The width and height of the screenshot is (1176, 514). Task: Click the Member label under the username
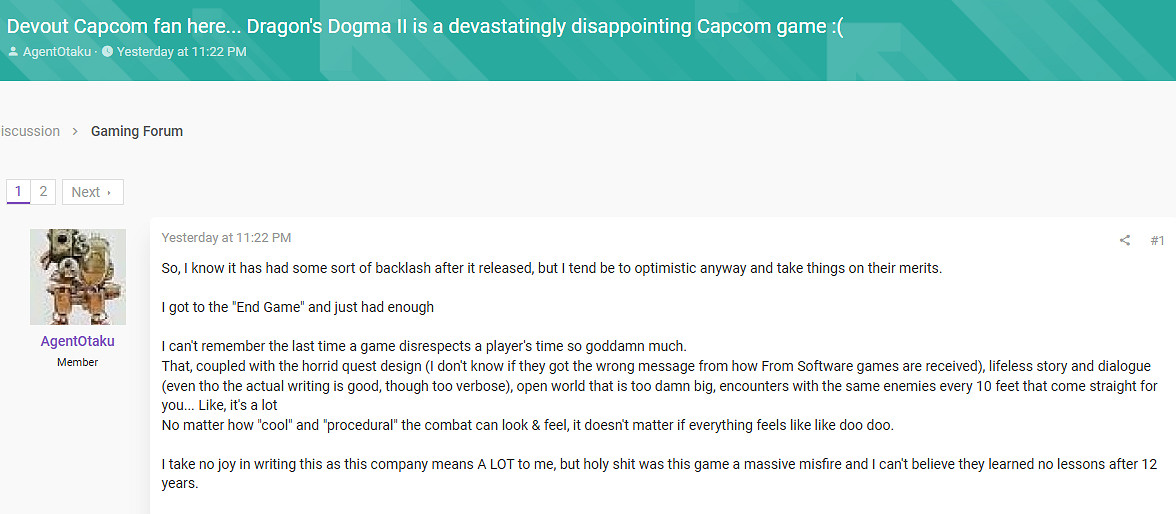click(x=78, y=362)
